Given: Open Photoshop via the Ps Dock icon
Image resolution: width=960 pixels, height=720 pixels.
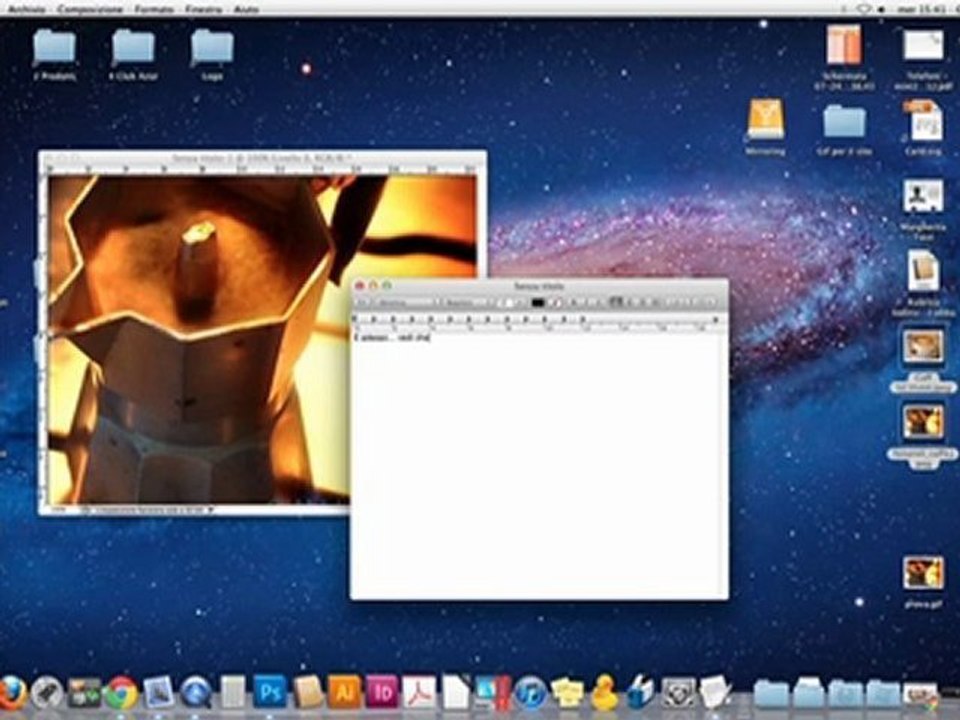Looking at the screenshot, I should [x=270, y=692].
